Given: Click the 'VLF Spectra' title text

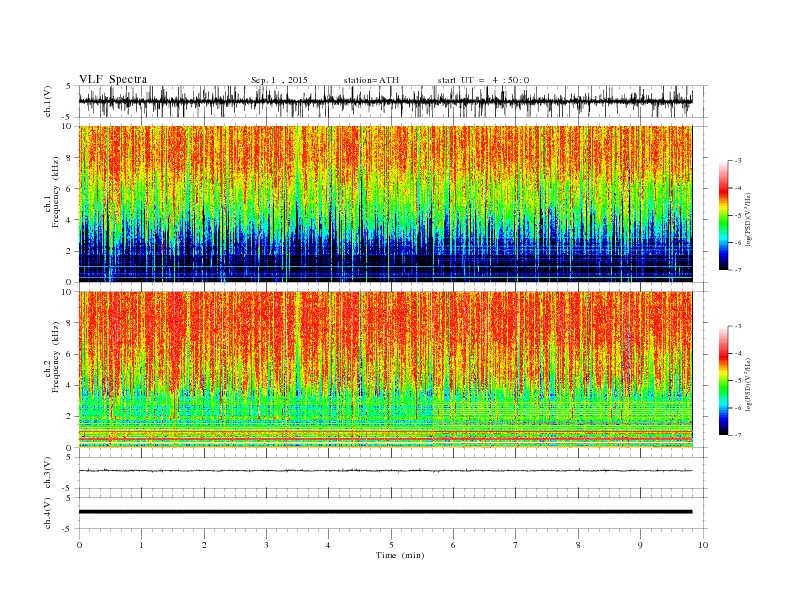Looking at the screenshot, I should point(113,79).
